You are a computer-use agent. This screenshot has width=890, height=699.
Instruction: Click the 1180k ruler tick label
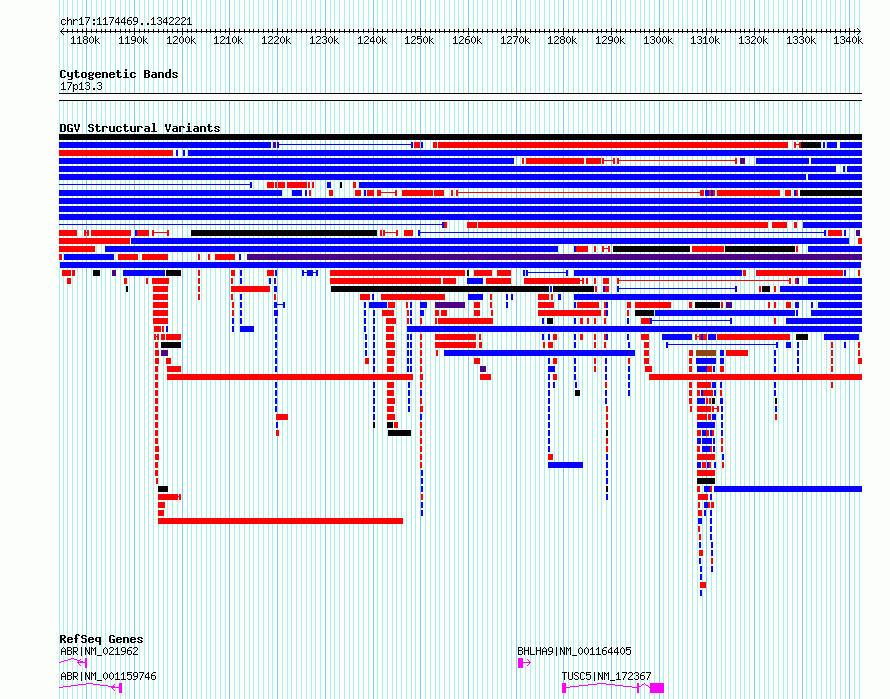click(x=85, y=40)
